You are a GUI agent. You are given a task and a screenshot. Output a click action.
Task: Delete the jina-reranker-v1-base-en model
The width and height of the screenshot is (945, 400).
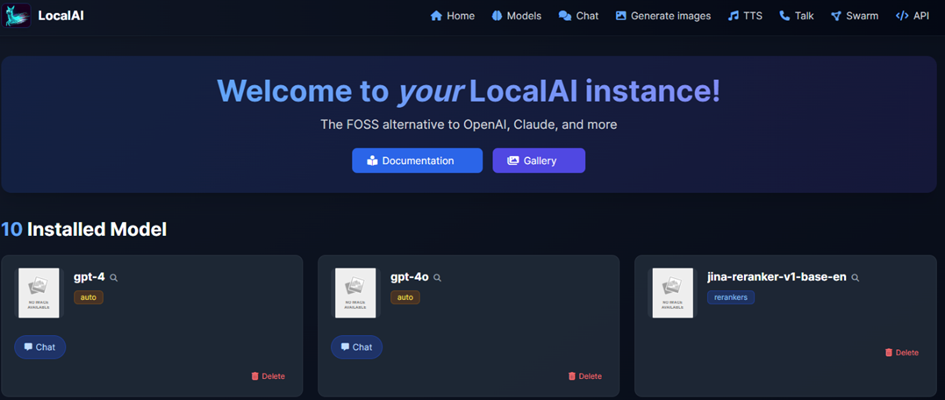tap(901, 352)
